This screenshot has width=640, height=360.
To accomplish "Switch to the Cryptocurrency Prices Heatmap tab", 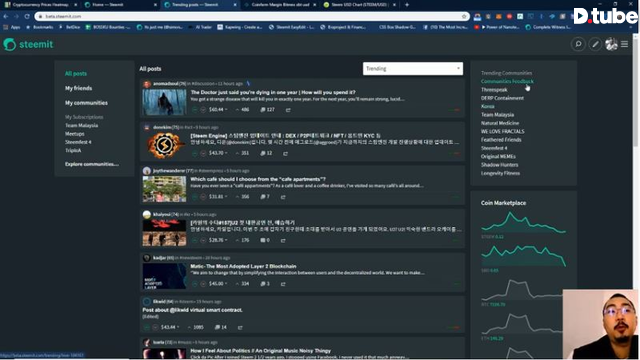I will click(40, 5).
